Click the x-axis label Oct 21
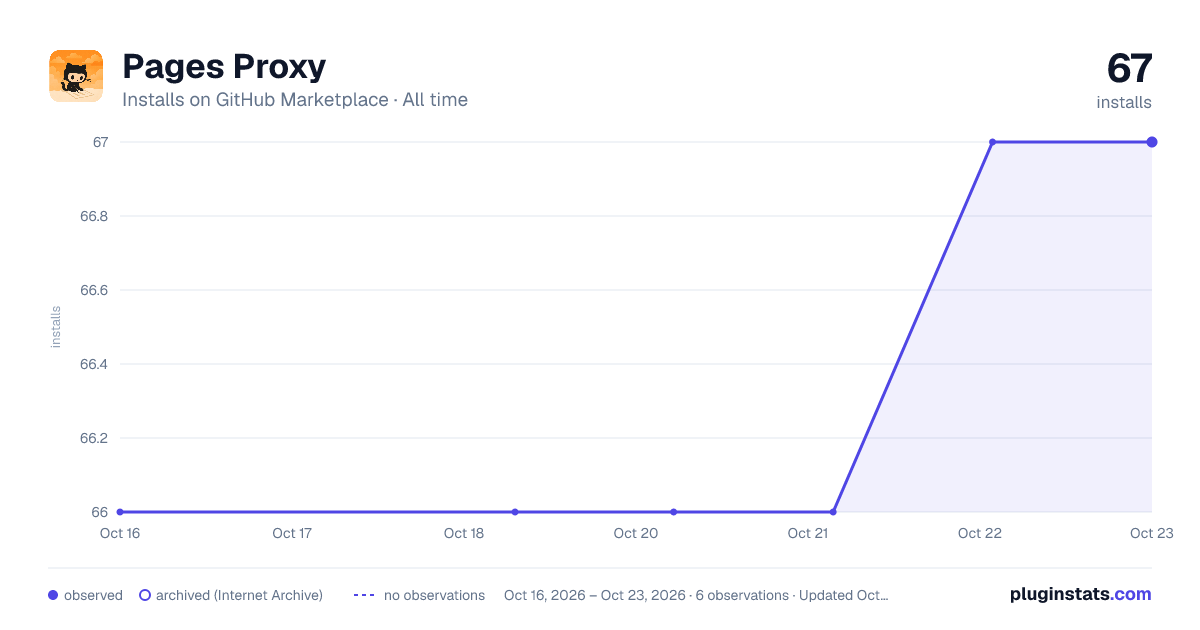 [808, 533]
